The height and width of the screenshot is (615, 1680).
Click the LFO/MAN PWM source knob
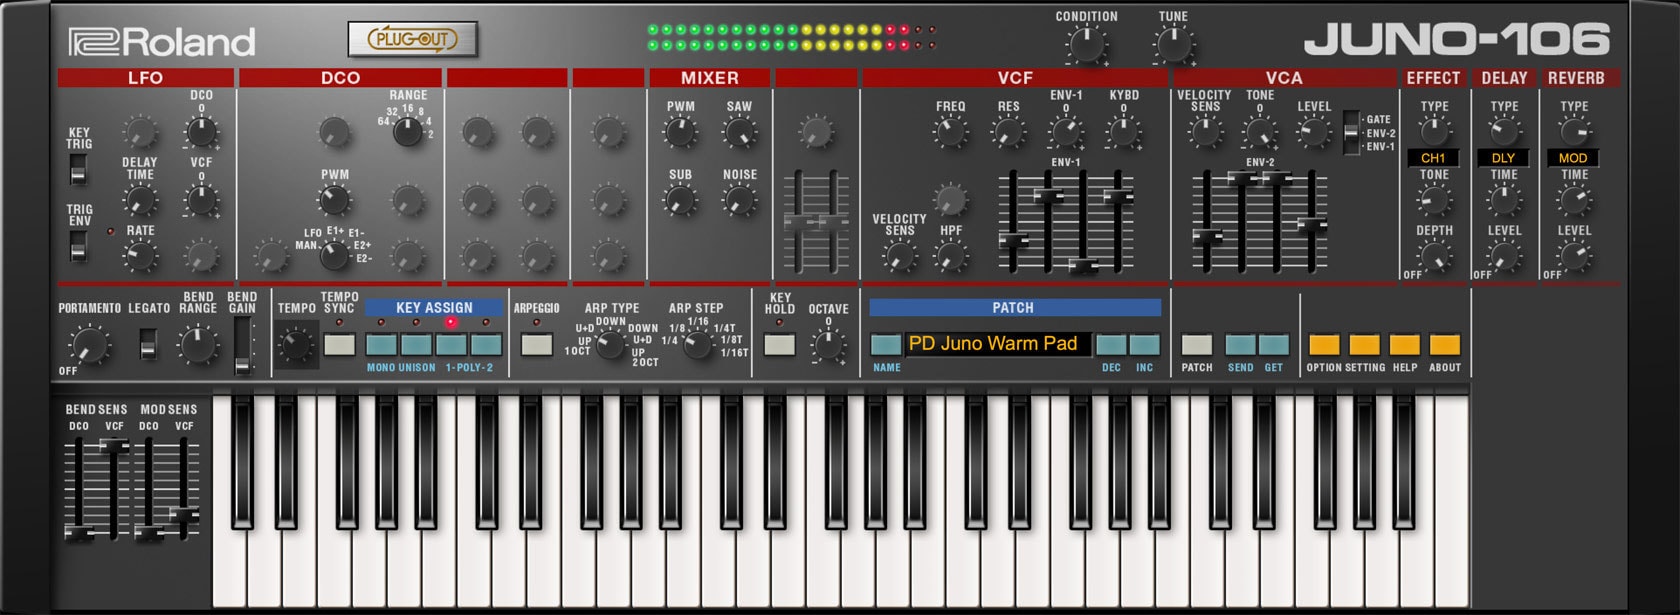click(x=335, y=257)
